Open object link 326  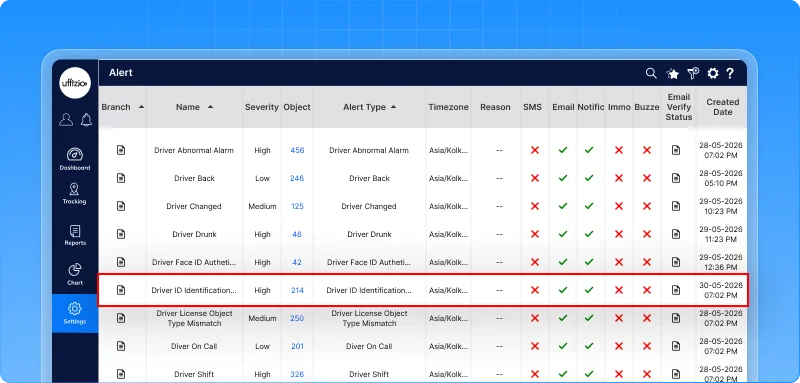(x=297, y=374)
